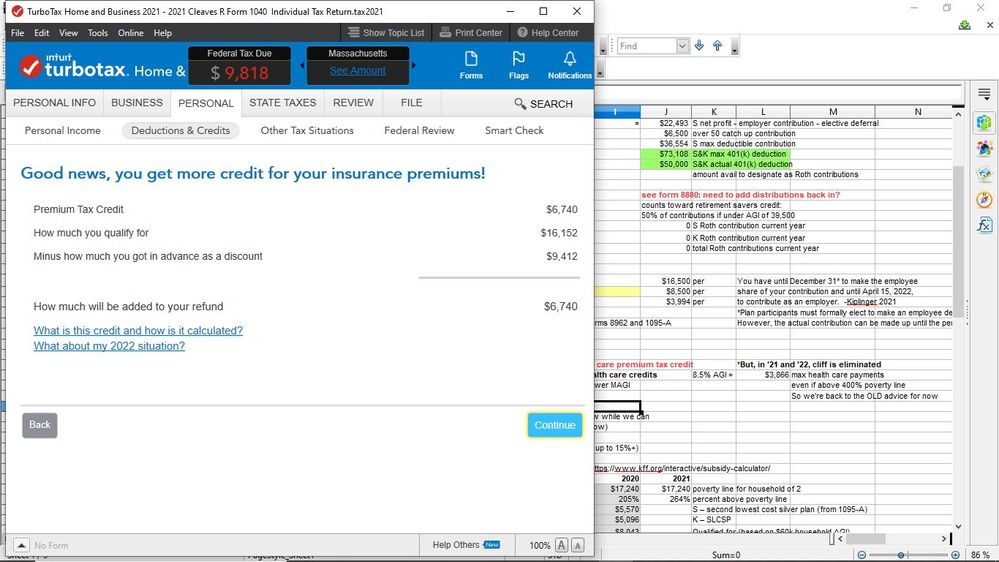Click the See Amount link for Massachusetts

(x=357, y=71)
